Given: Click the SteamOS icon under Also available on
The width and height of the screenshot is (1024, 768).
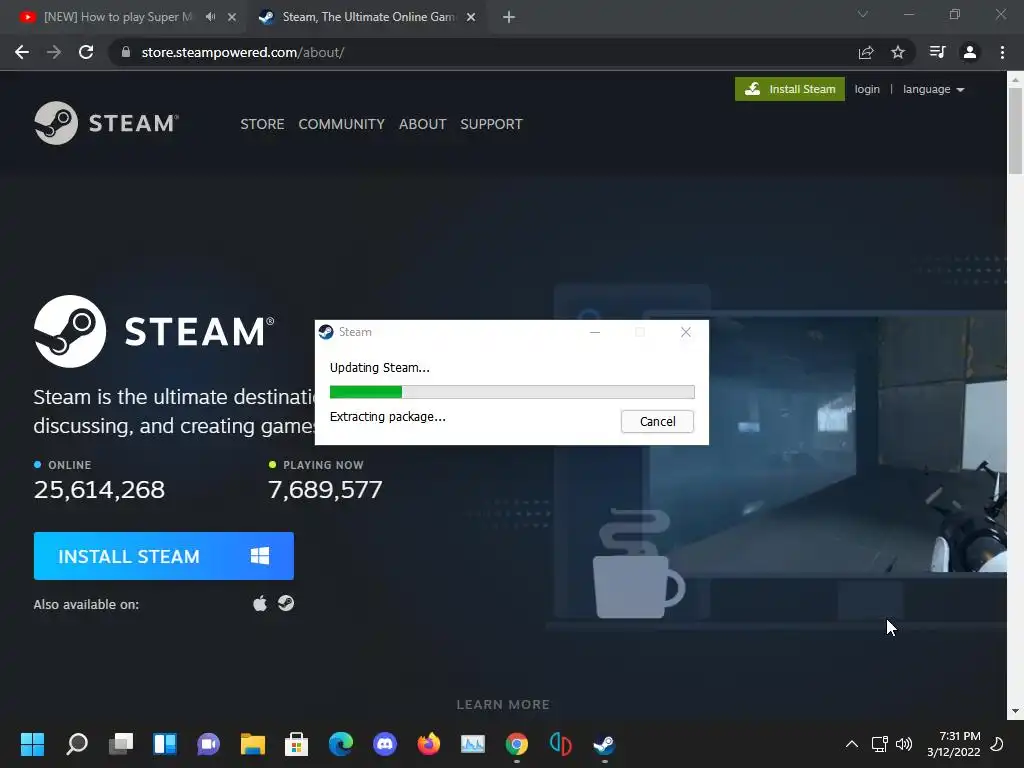Looking at the screenshot, I should [285, 603].
